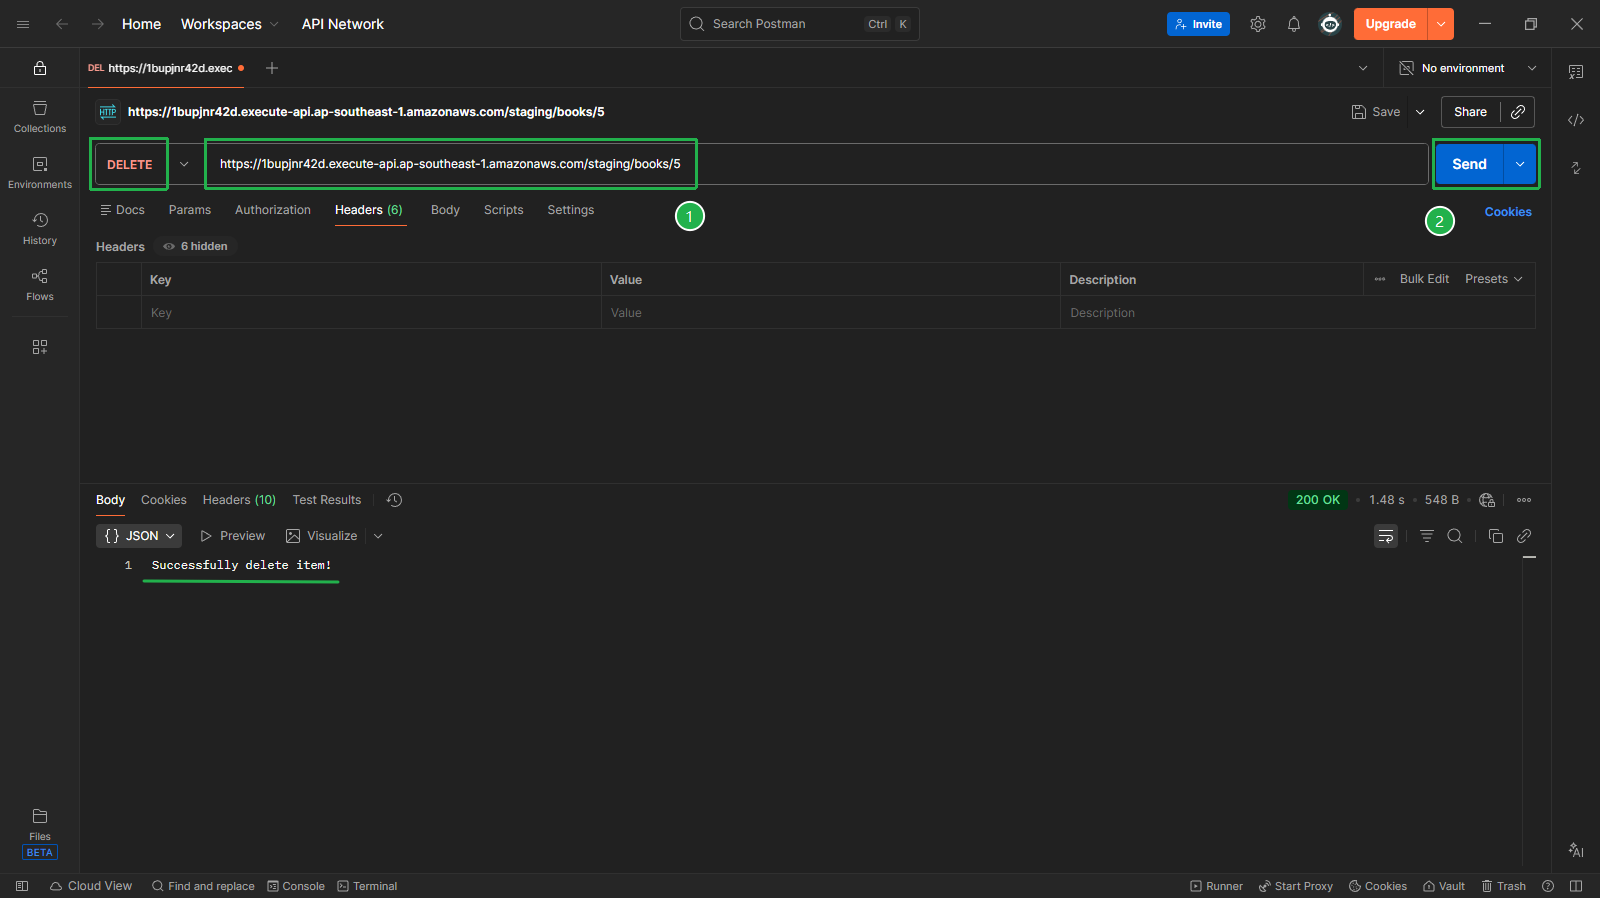Click the filter response icon

click(1427, 536)
